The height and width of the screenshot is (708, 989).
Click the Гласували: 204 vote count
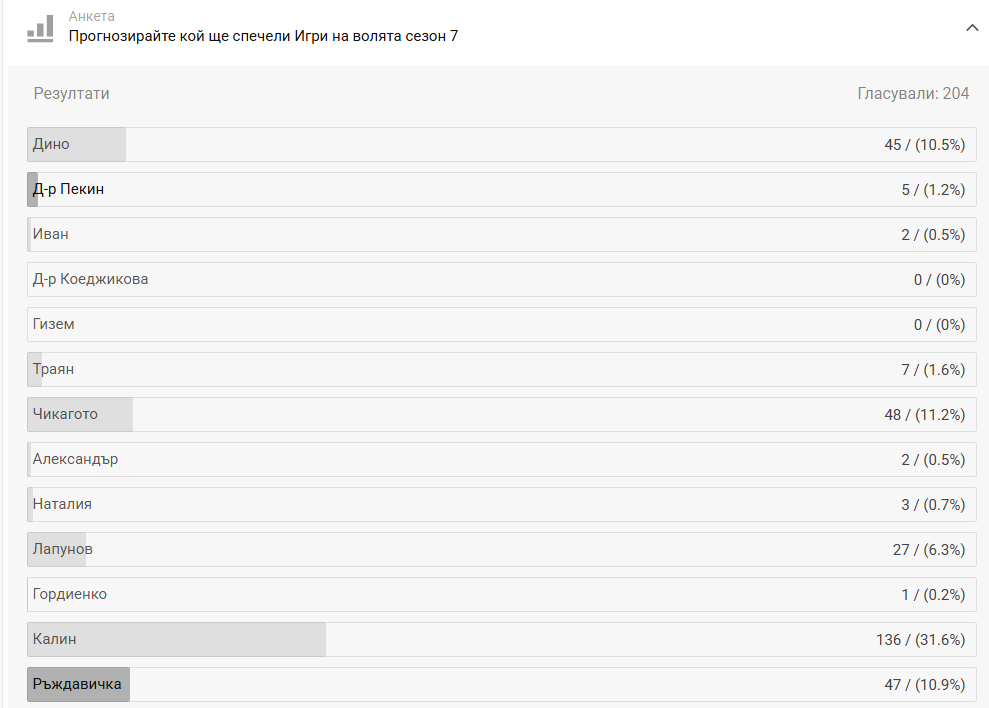913,93
